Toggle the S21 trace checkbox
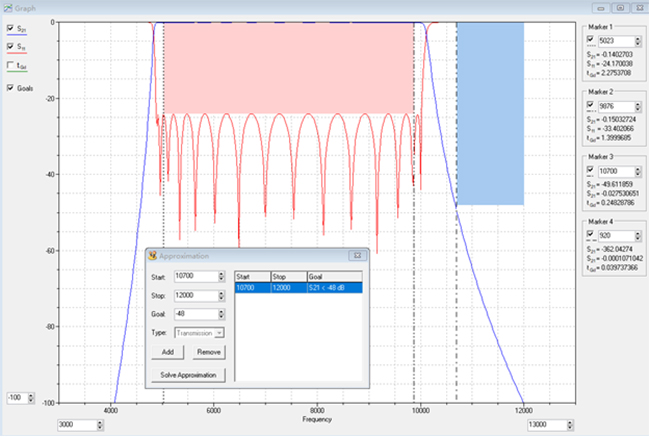Viewport: 650px width, 437px height. (10, 30)
